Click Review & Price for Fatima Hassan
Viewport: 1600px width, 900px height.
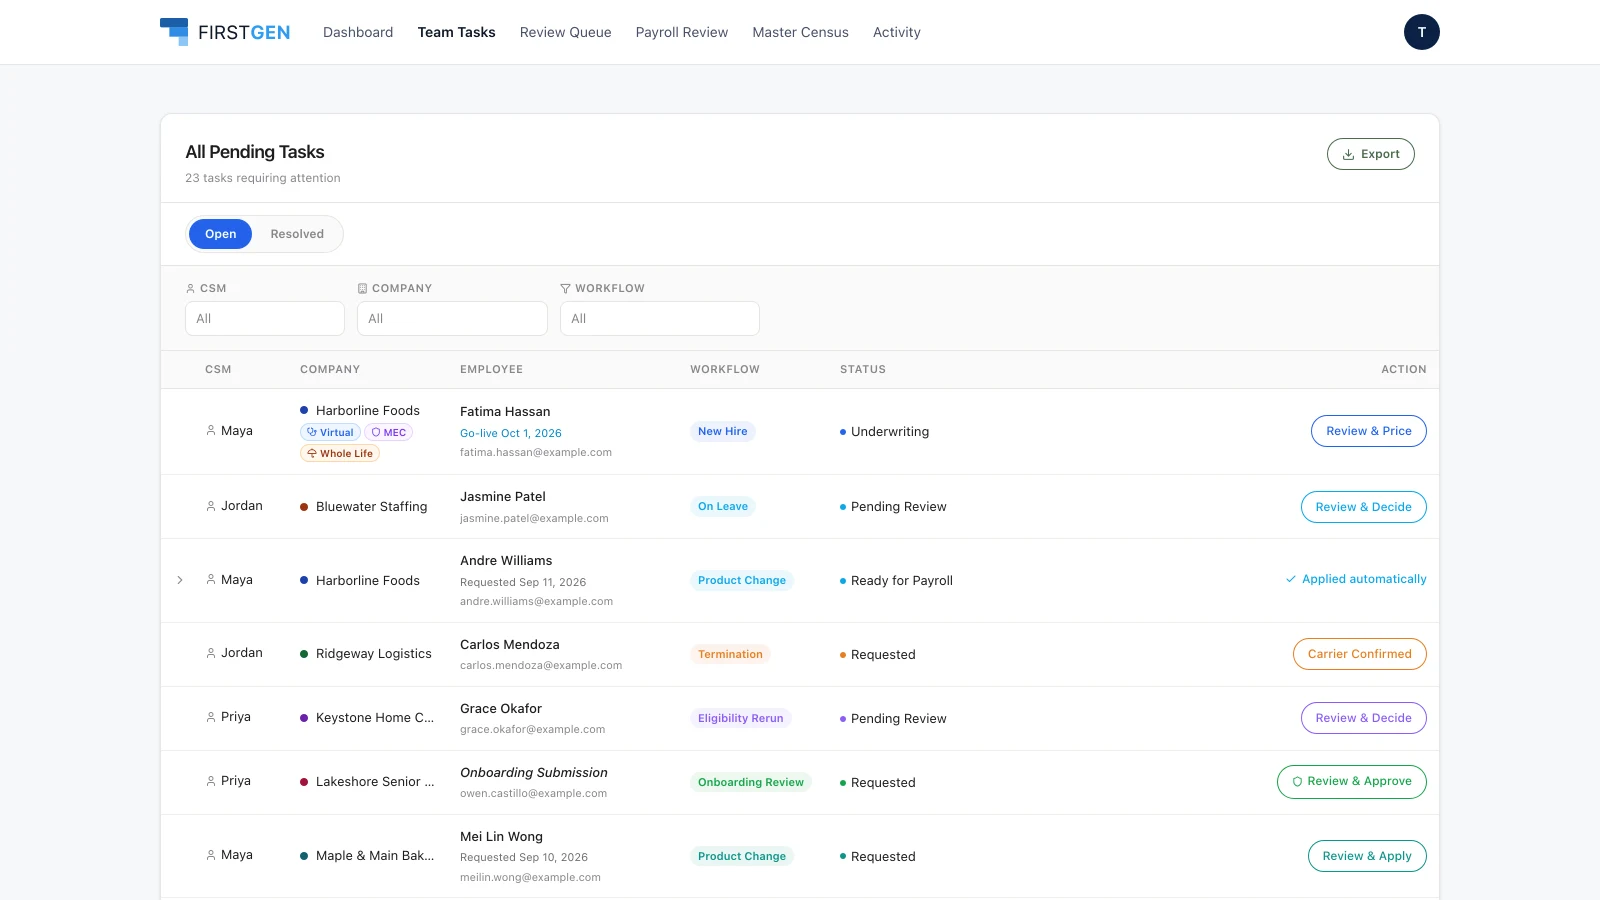point(1369,431)
